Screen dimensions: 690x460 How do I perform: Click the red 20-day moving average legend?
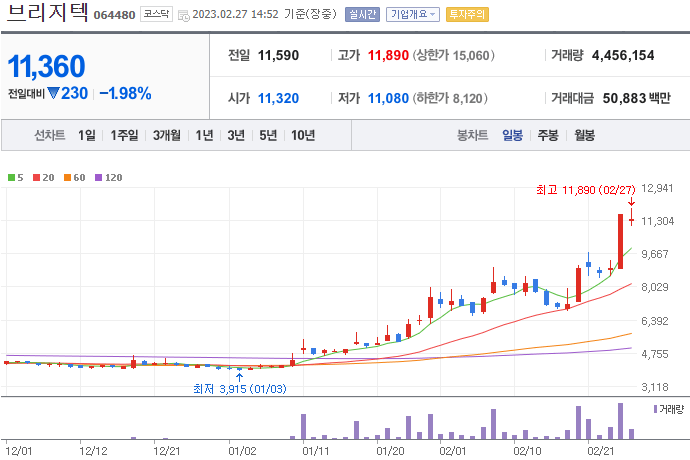44,177
